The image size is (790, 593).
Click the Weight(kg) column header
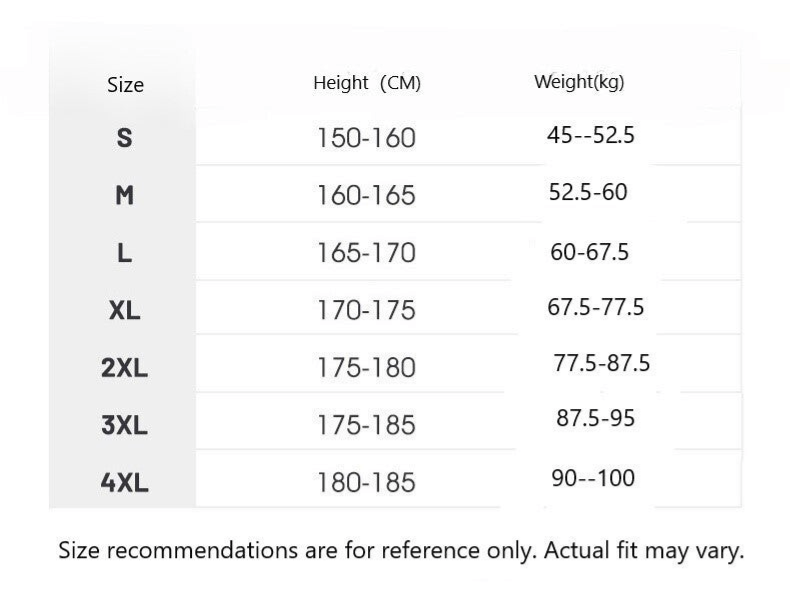(x=579, y=82)
